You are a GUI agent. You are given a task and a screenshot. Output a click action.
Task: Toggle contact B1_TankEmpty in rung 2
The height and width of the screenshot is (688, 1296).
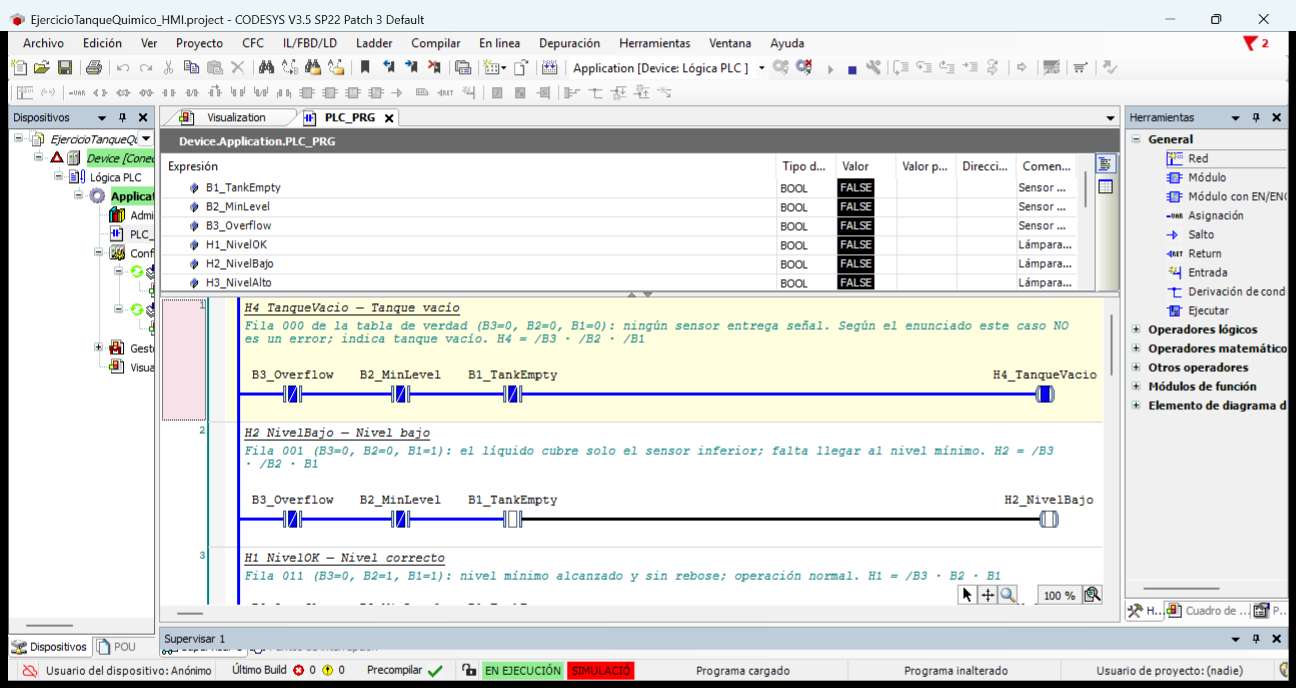tap(512, 519)
